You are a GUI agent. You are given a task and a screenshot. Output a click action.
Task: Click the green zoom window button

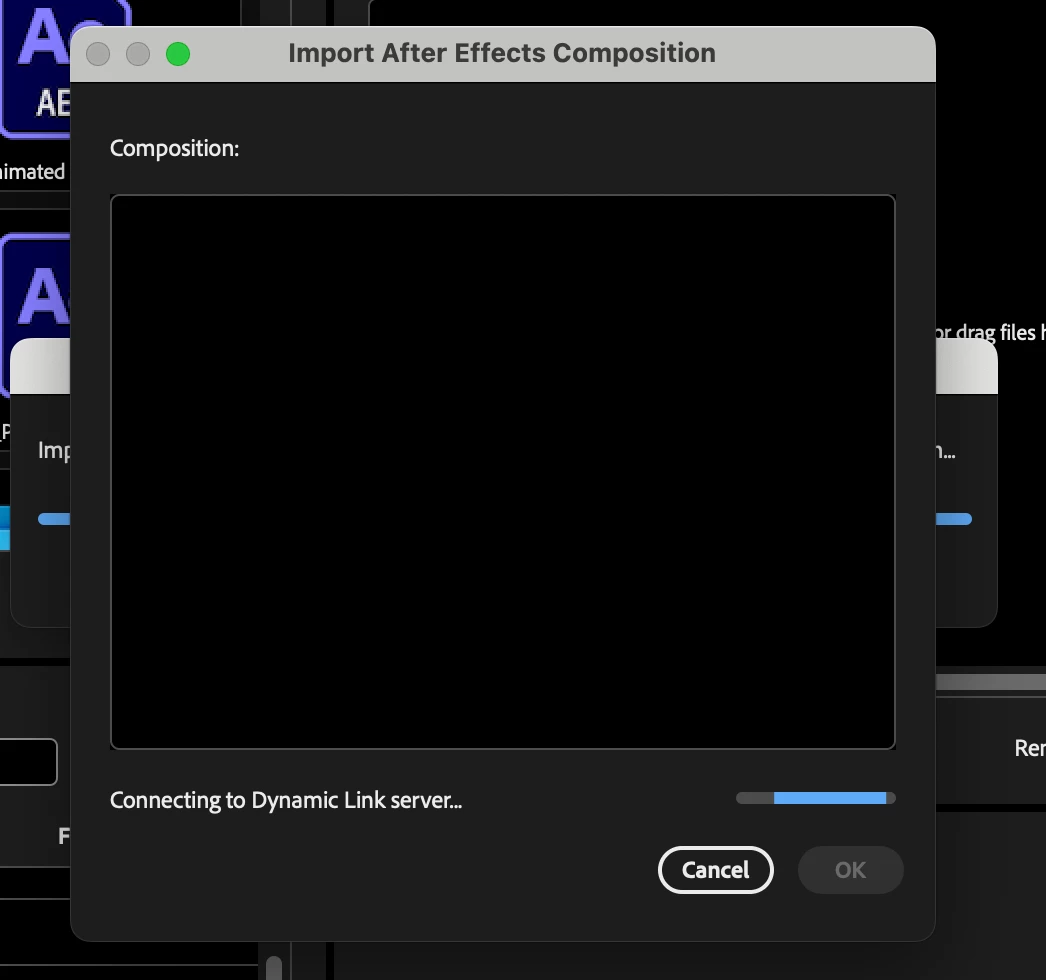178,54
